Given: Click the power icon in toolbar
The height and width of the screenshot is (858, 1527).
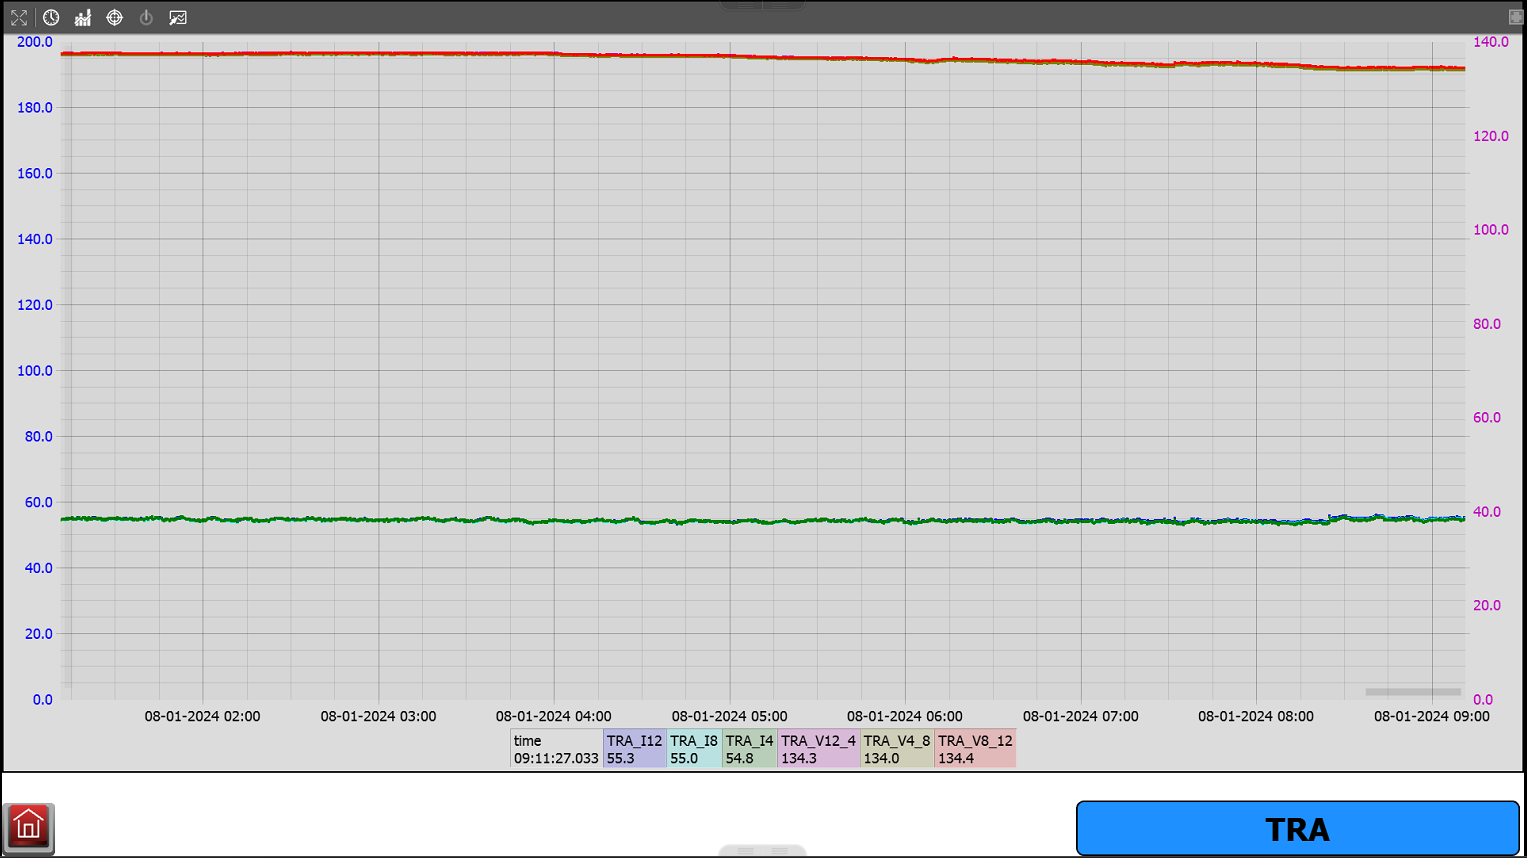Looking at the screenshot, I should (x=146, y=18).
